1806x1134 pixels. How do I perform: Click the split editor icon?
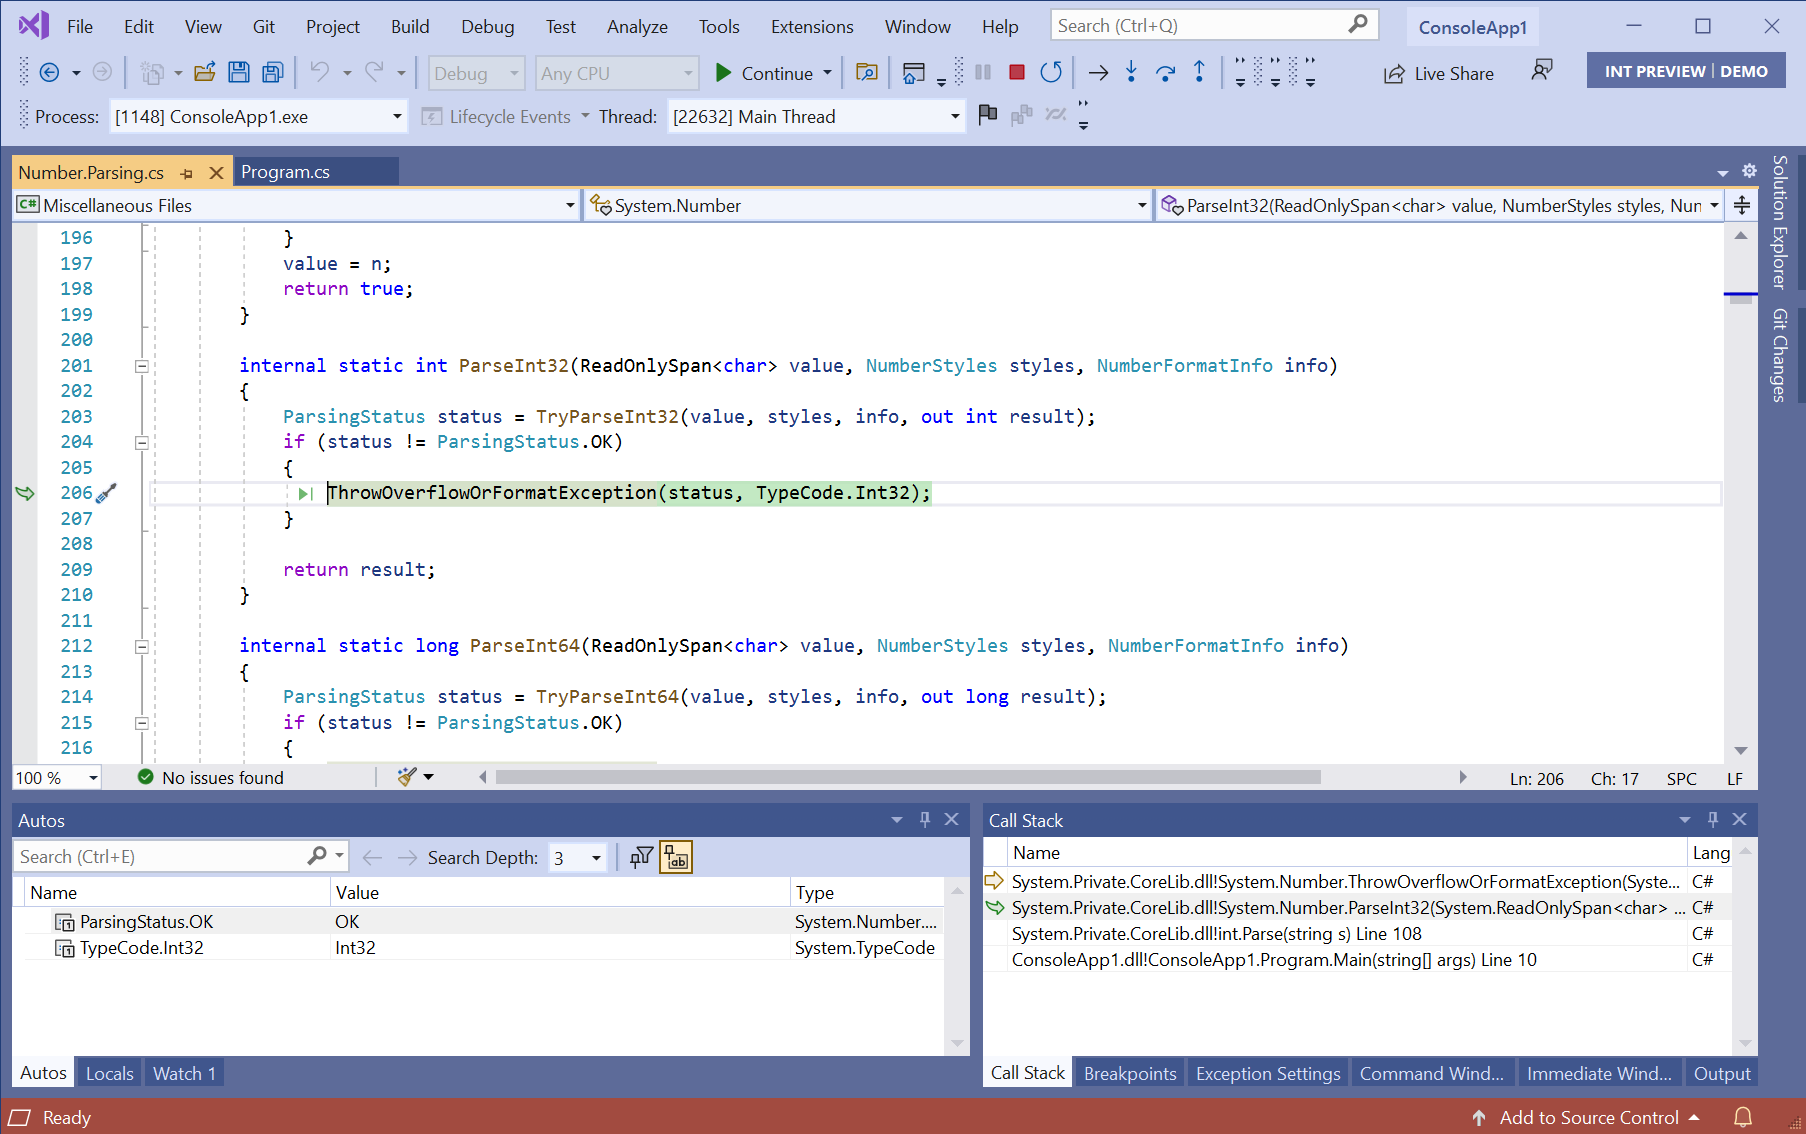1742,205
